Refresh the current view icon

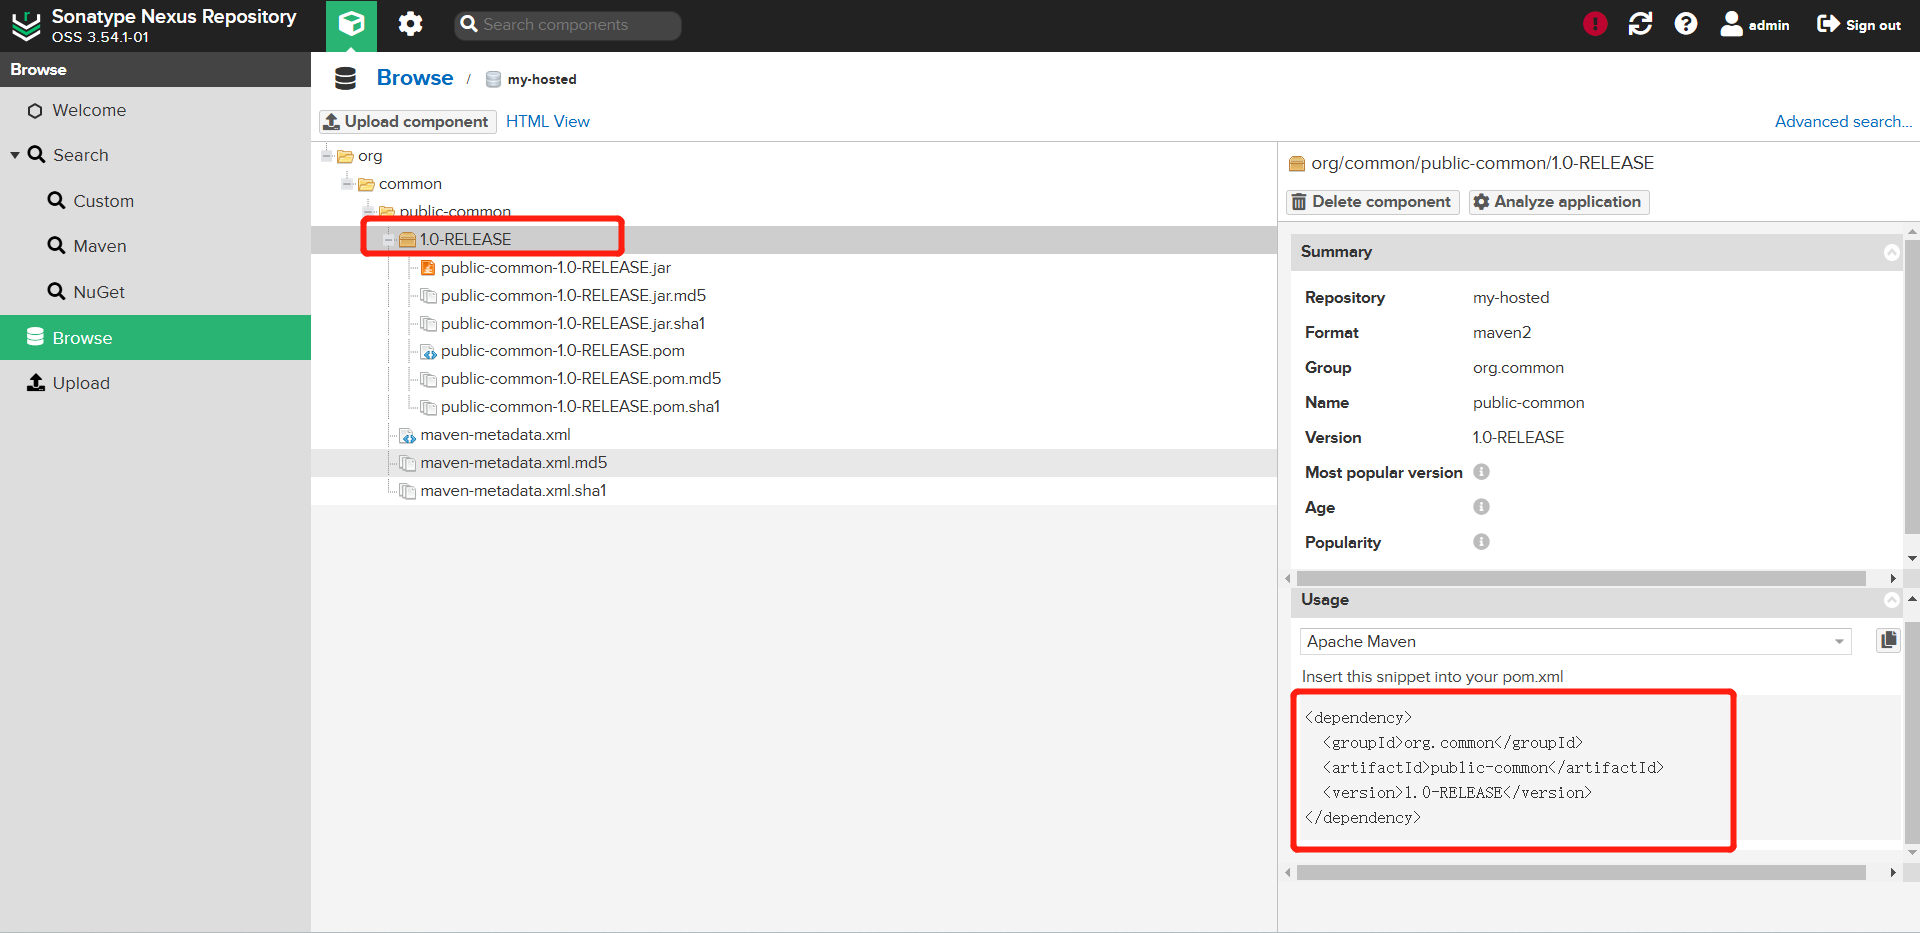(x=1640, y=24)
